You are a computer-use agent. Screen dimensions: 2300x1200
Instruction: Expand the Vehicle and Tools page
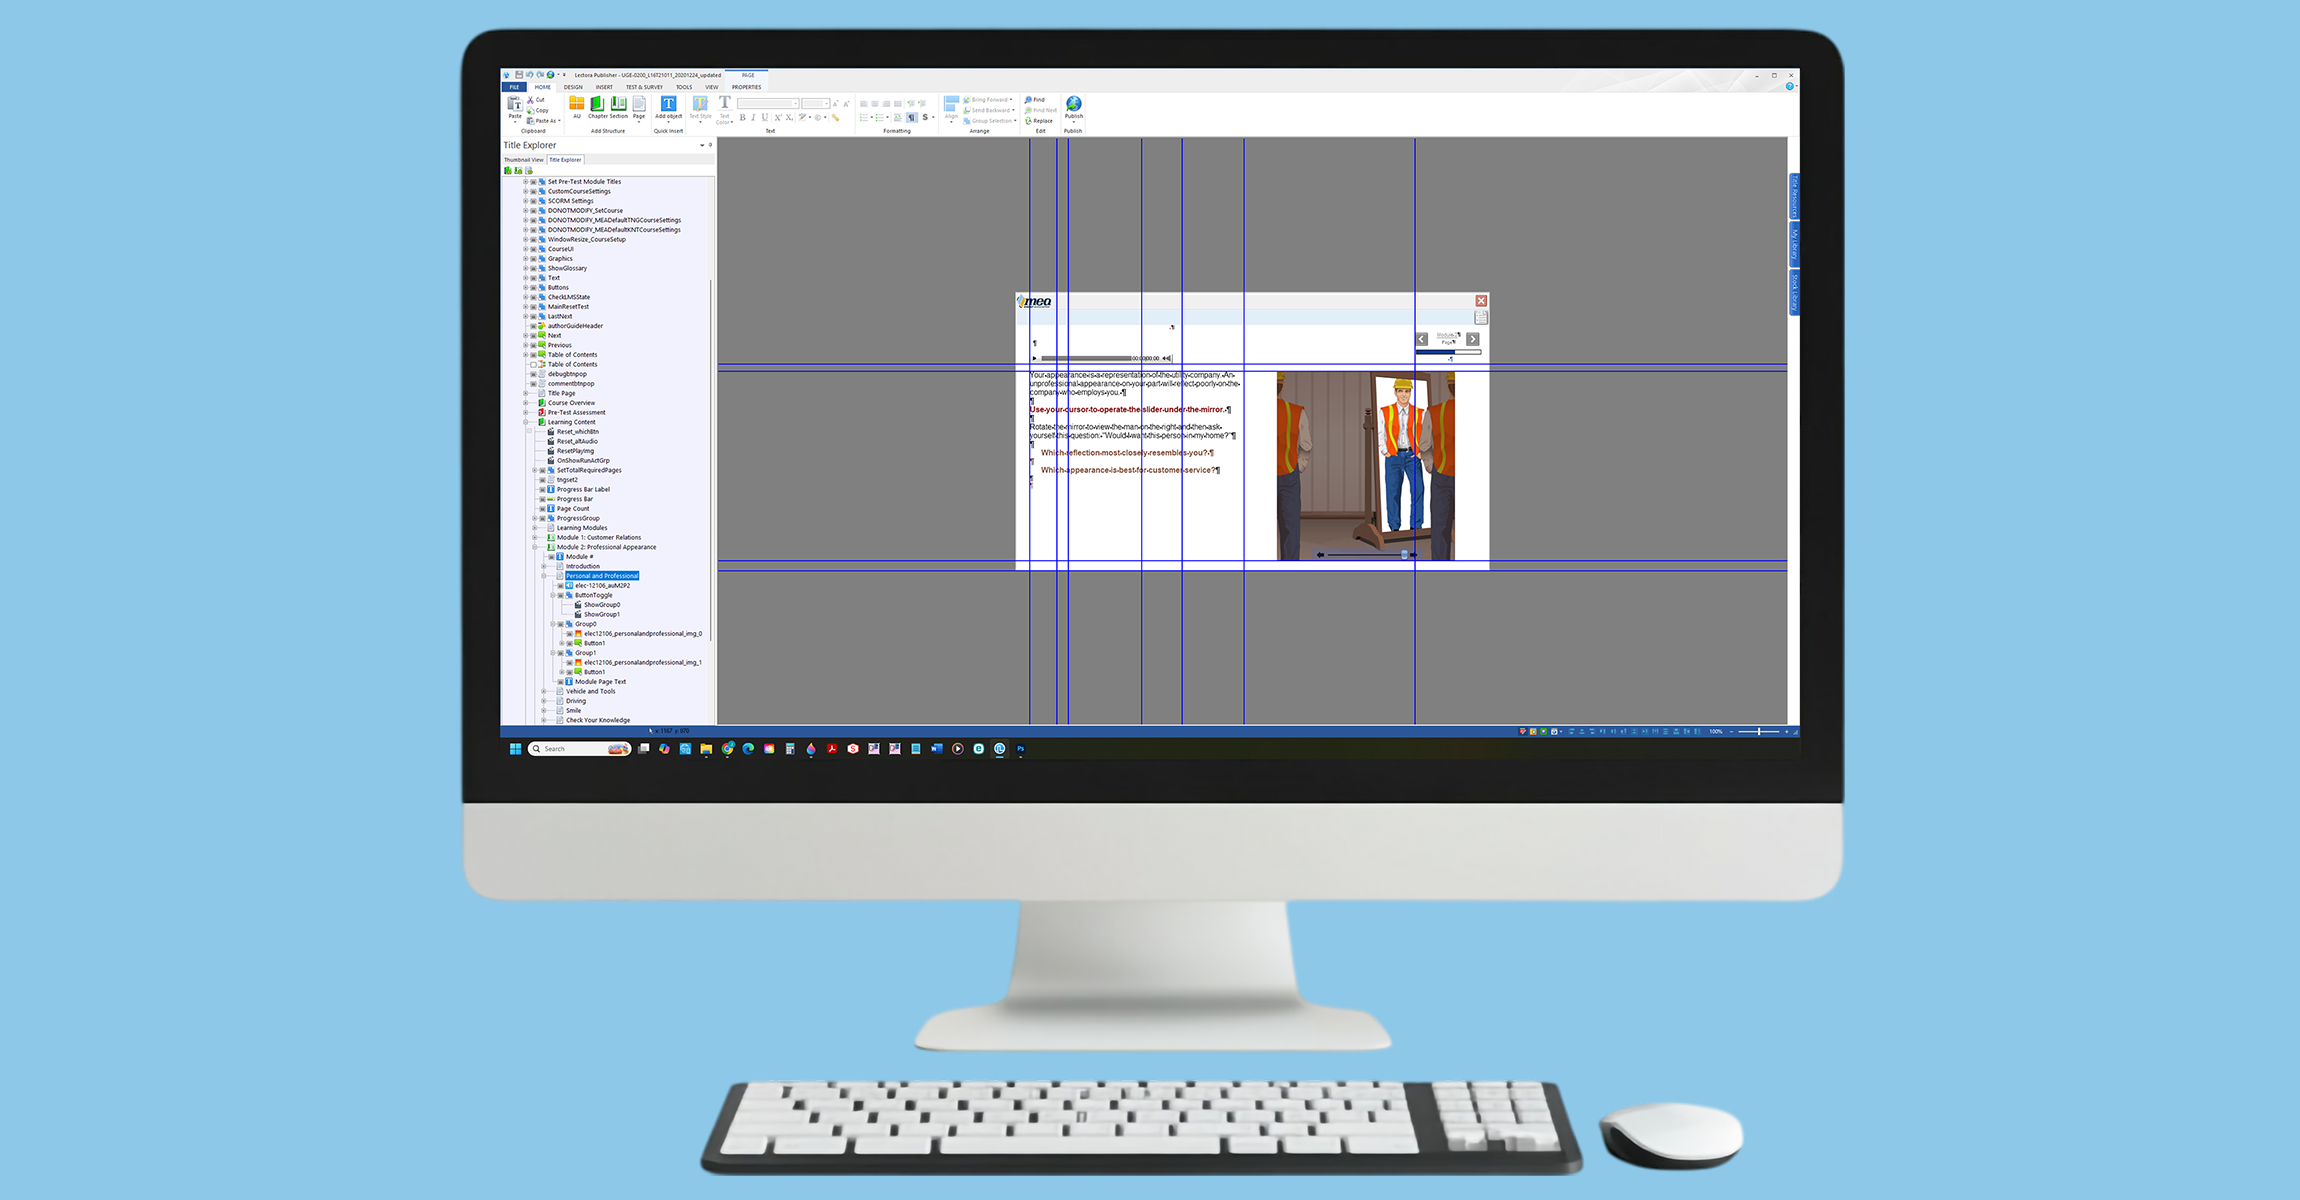click(x=544, y=692)
